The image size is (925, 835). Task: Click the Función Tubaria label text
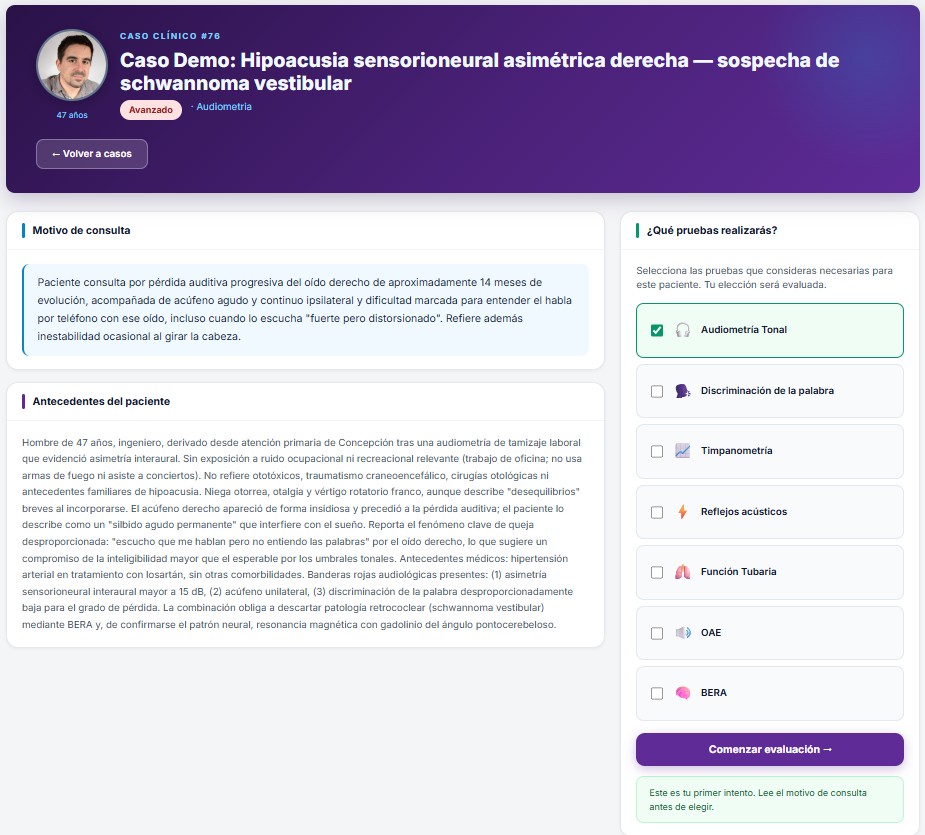[738, 572]
